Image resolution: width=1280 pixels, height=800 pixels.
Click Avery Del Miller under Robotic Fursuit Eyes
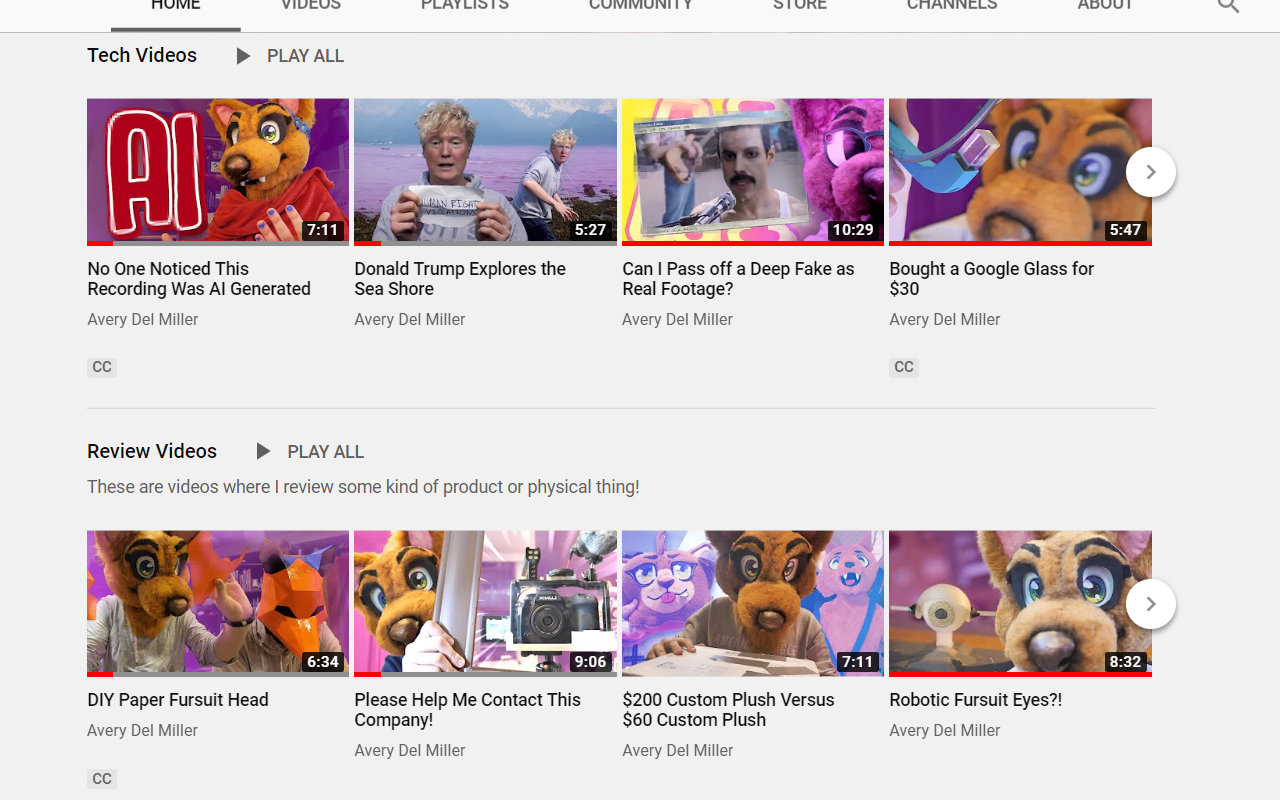pos(945,731)
